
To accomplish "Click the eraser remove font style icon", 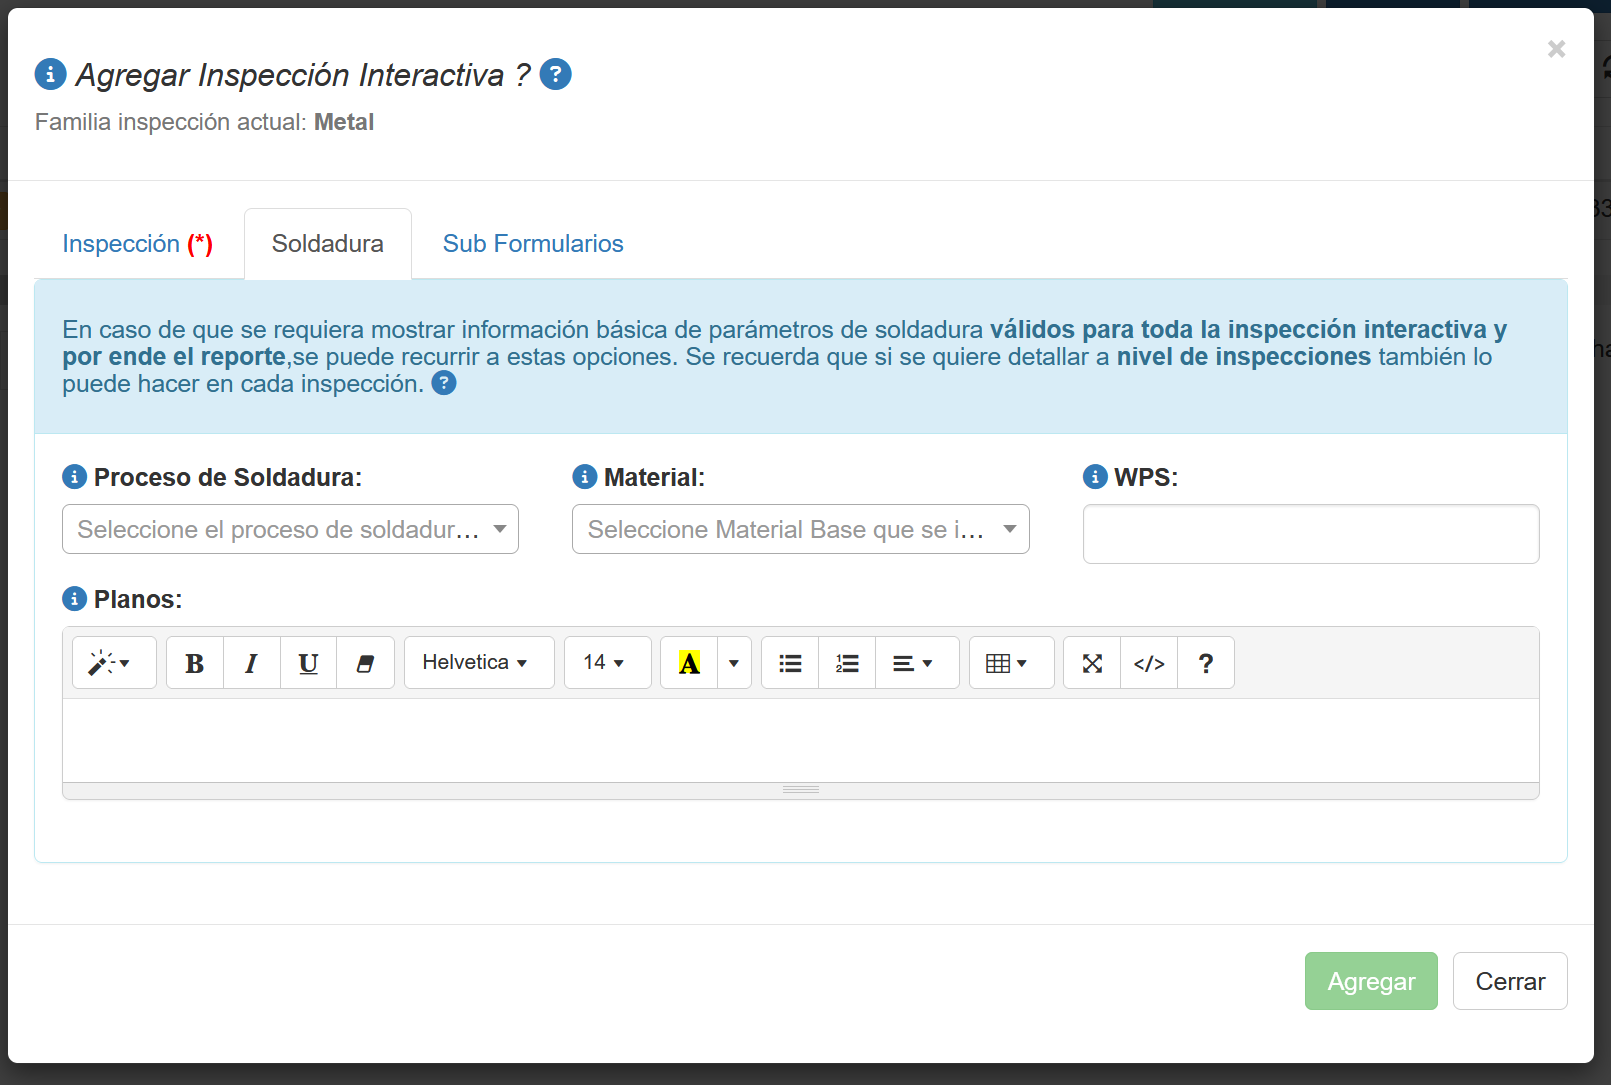I will pyautogui.click(x=365, y=663).
